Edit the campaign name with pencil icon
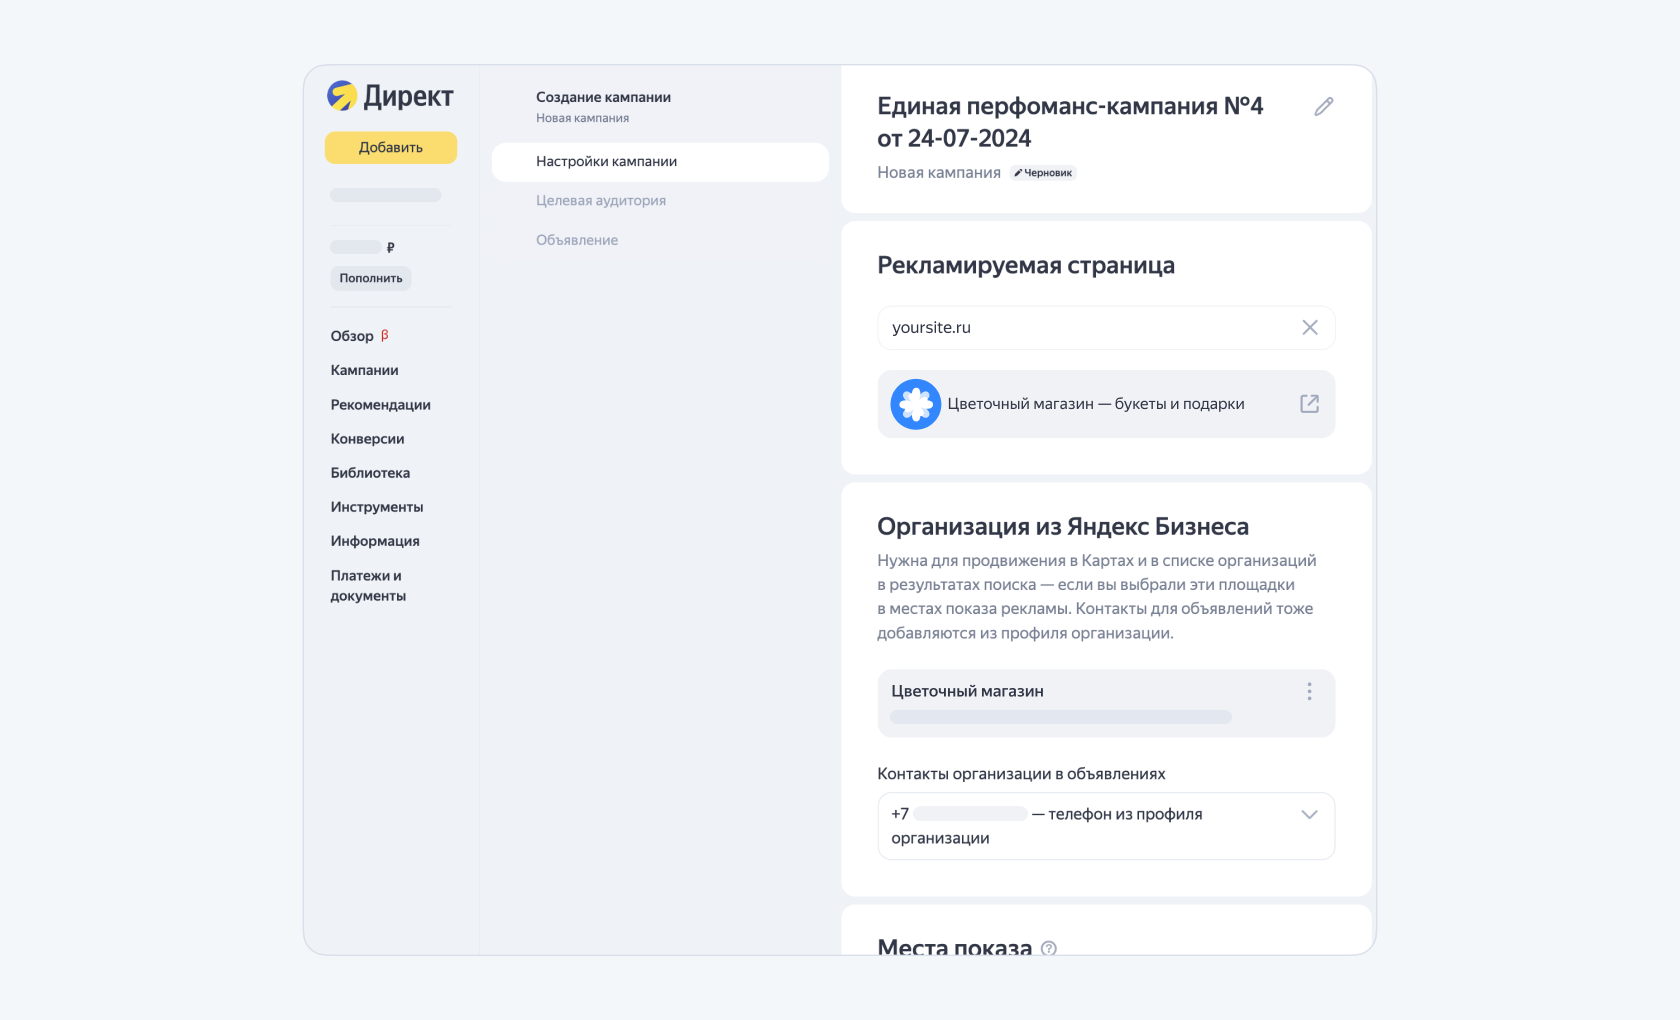 [x=1323, y=106]
